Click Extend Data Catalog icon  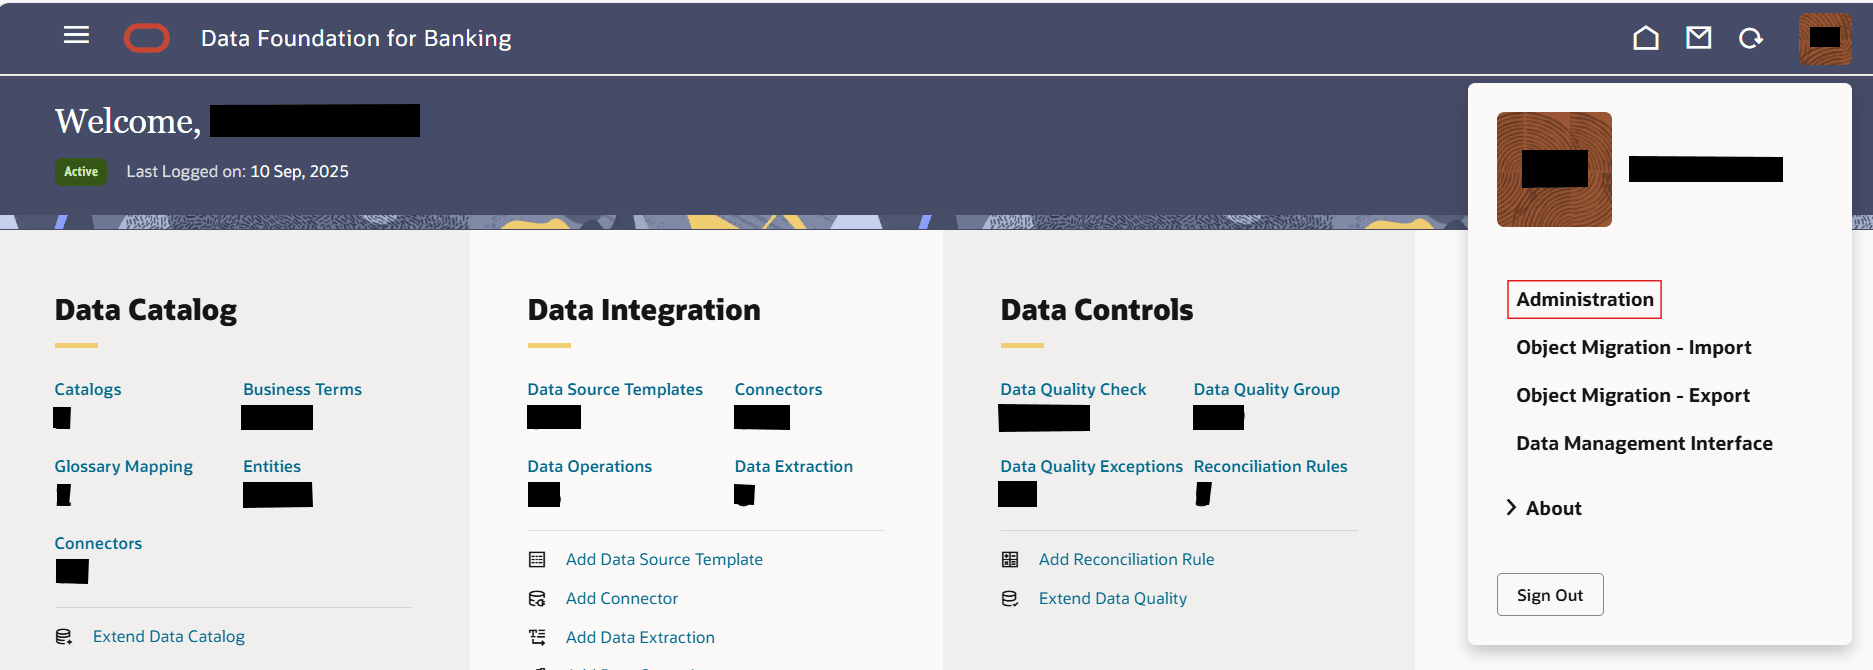[64, 637]
